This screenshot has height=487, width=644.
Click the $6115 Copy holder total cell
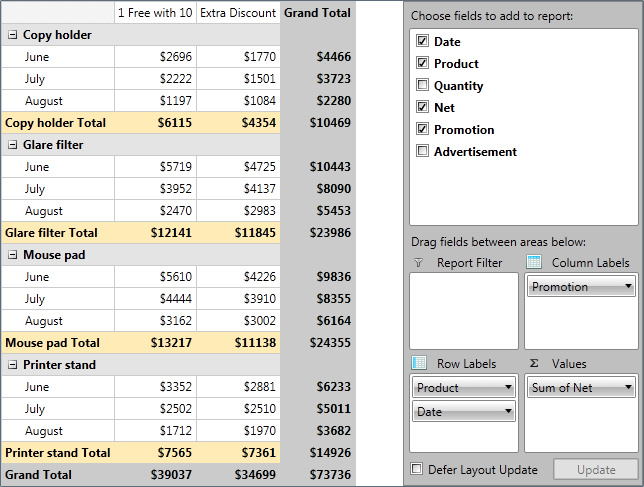[155, 123]
